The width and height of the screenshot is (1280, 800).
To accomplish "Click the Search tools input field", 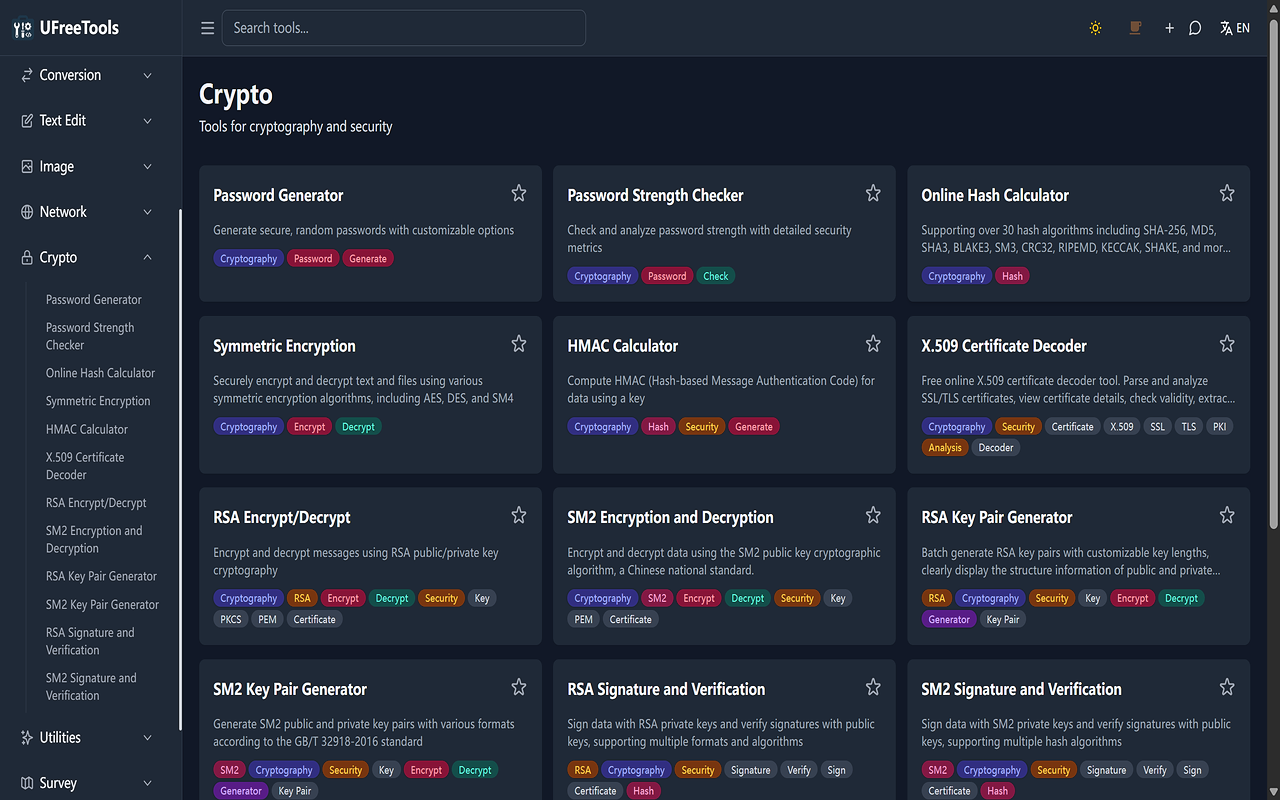I will click(x=404, y=28).
